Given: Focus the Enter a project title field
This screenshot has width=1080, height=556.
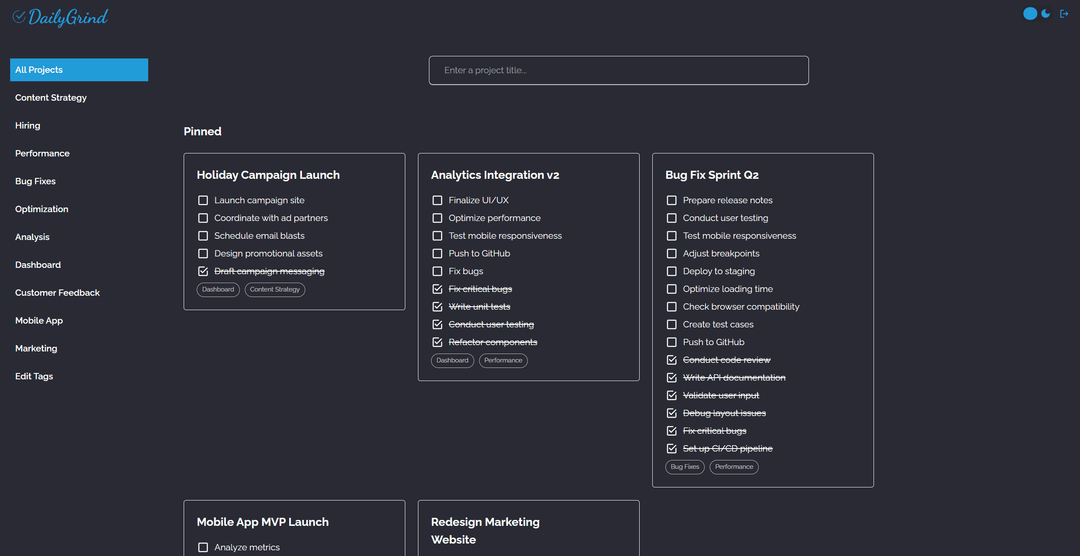Looking at the screenshot, I should pyautogui.click(x=618, y=71).
